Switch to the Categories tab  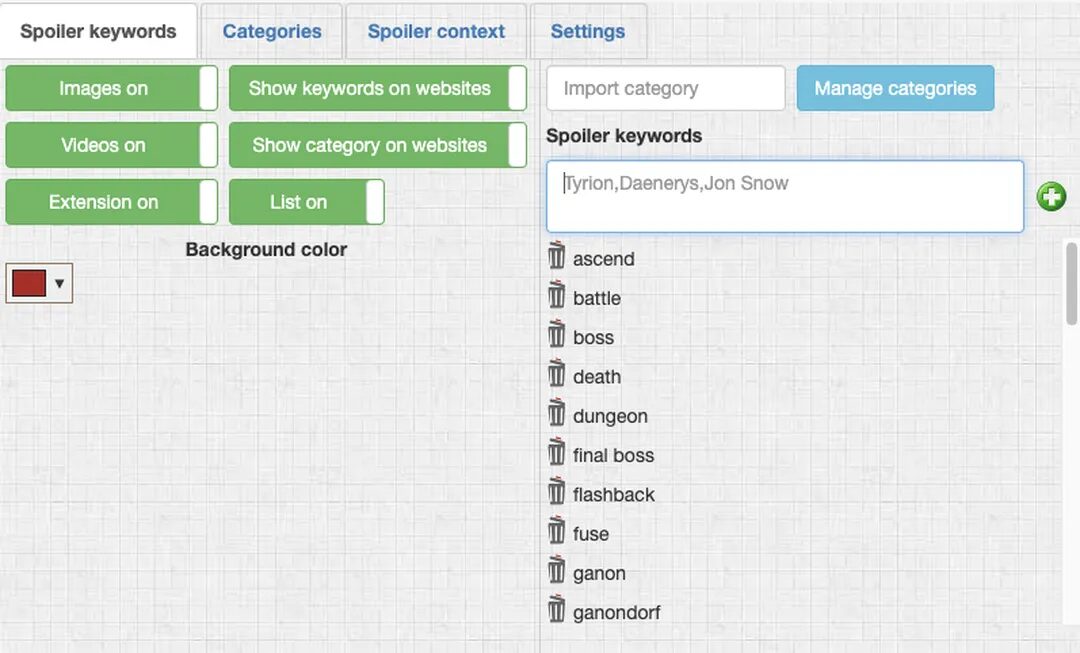(272, 31)
